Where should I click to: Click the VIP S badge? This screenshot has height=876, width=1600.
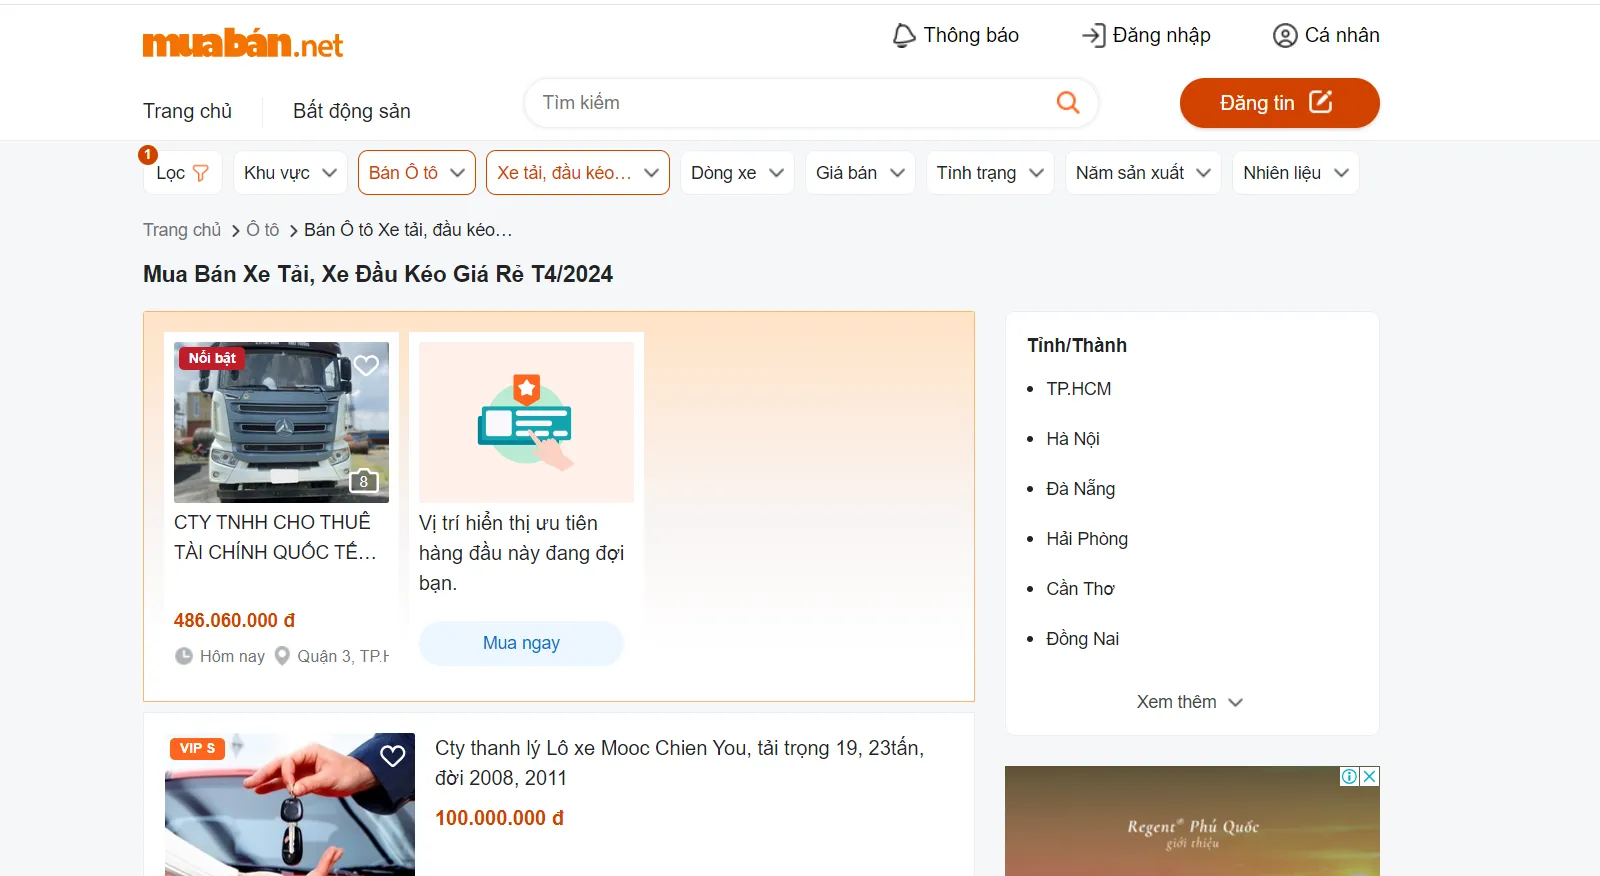197,748
